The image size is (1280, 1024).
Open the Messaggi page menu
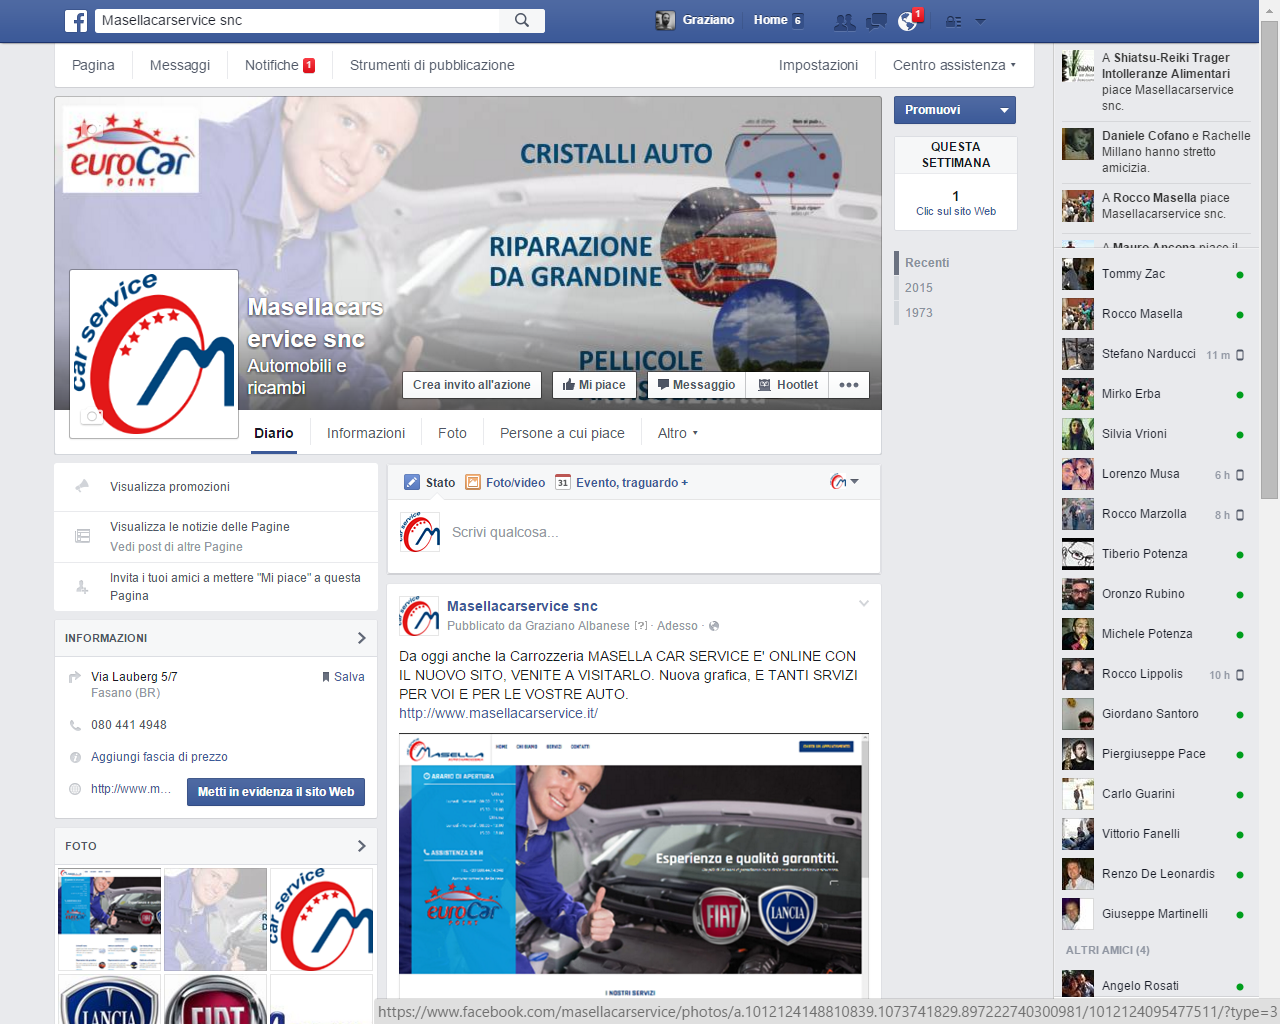tap(180, 65)
